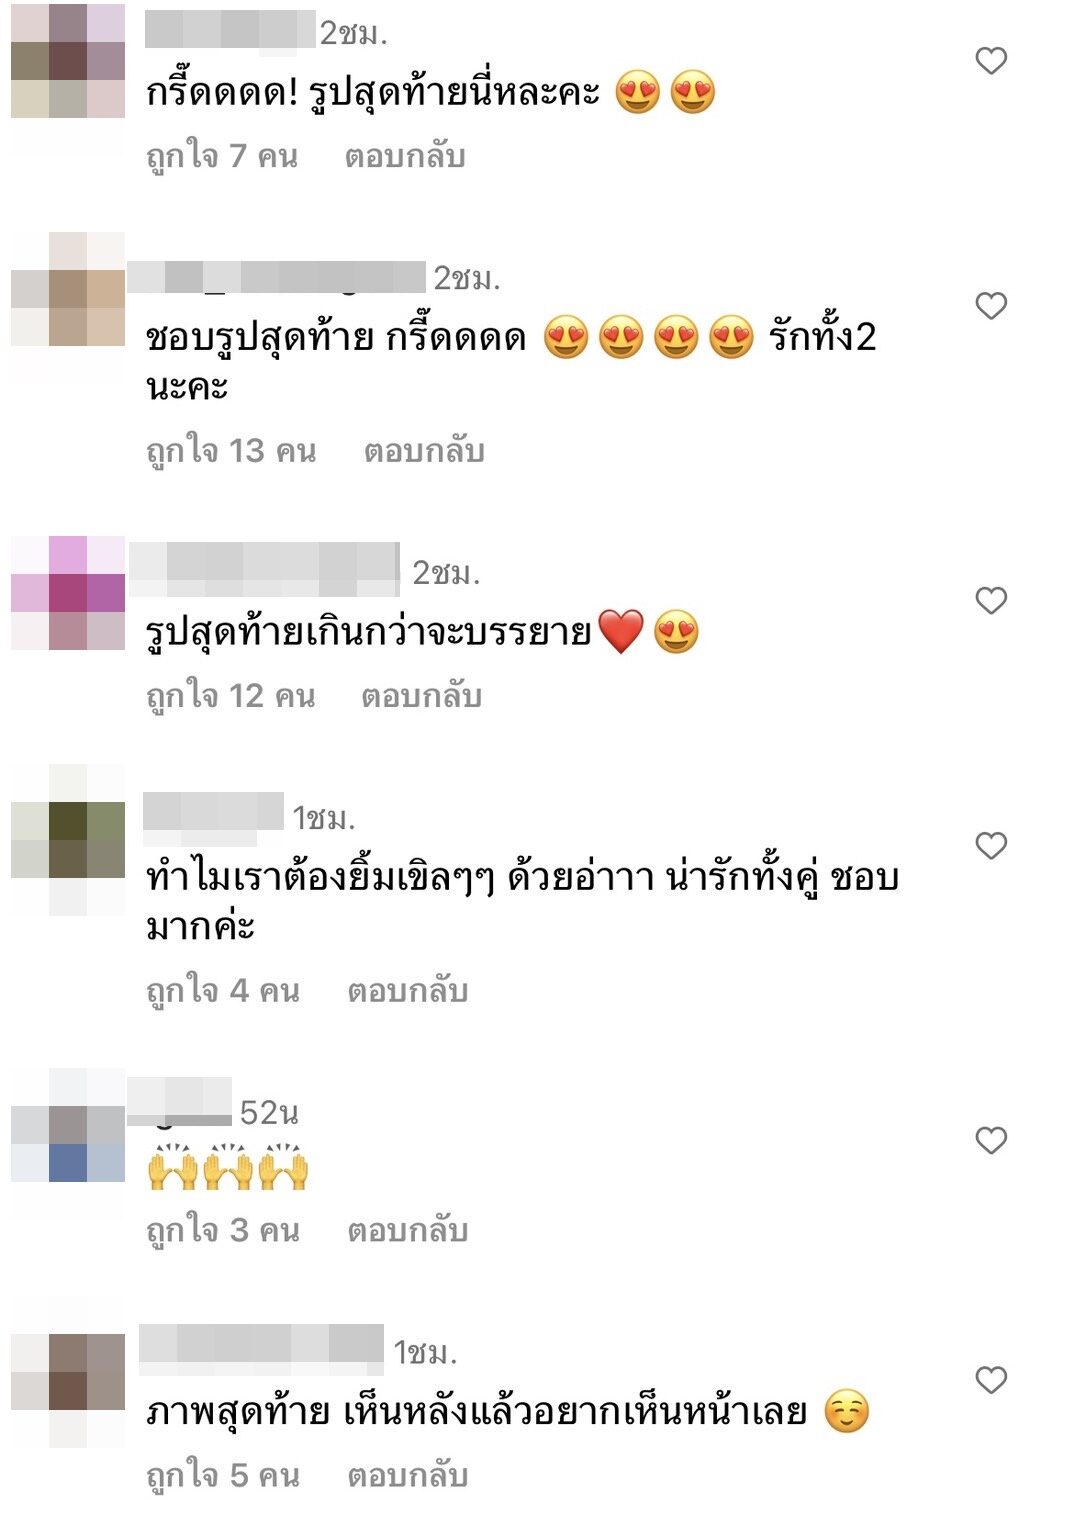Reply to comment with 7 likes
The width and height of the screenshot is (1074, 1526).
click(x=405, y=156)
